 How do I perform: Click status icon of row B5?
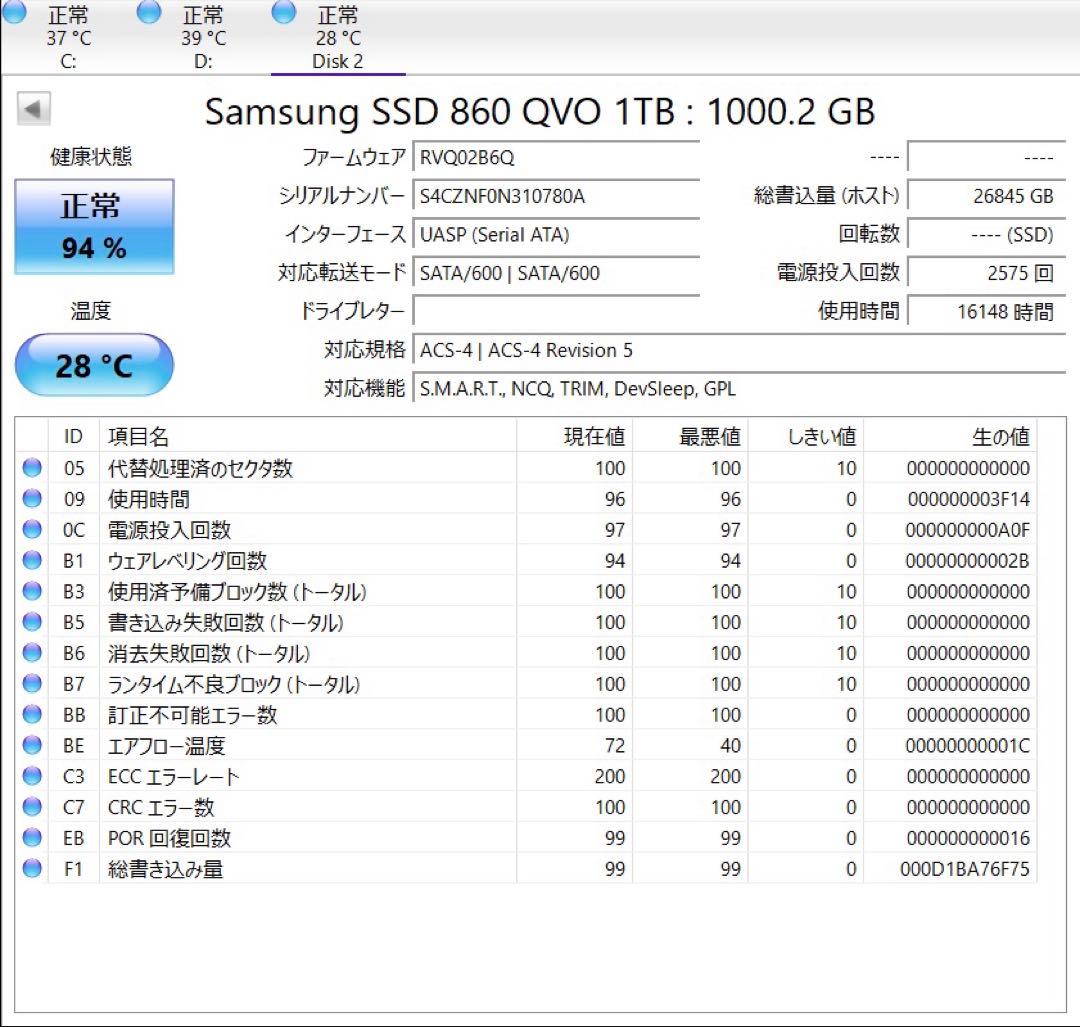click(32, 622)
